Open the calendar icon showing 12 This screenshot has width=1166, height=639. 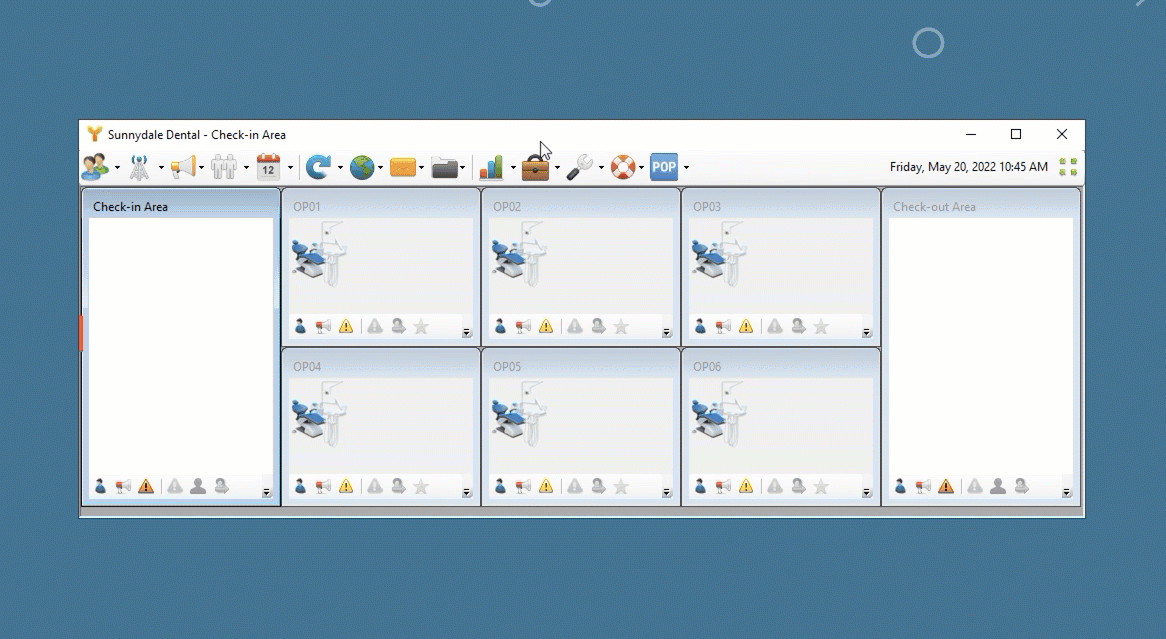click(268, 167)
